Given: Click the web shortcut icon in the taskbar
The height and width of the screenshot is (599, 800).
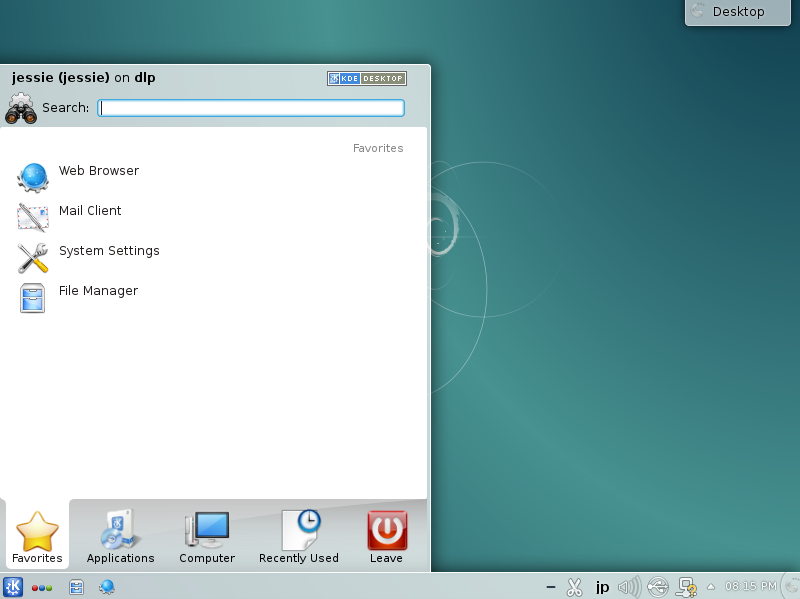Looking at the screenshot, I should [107, 587].
